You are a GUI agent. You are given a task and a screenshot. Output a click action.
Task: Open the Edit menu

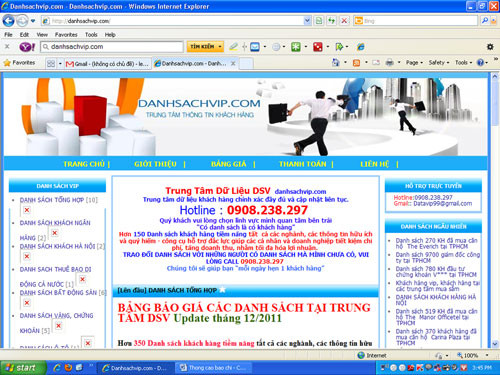pos(24,35)
